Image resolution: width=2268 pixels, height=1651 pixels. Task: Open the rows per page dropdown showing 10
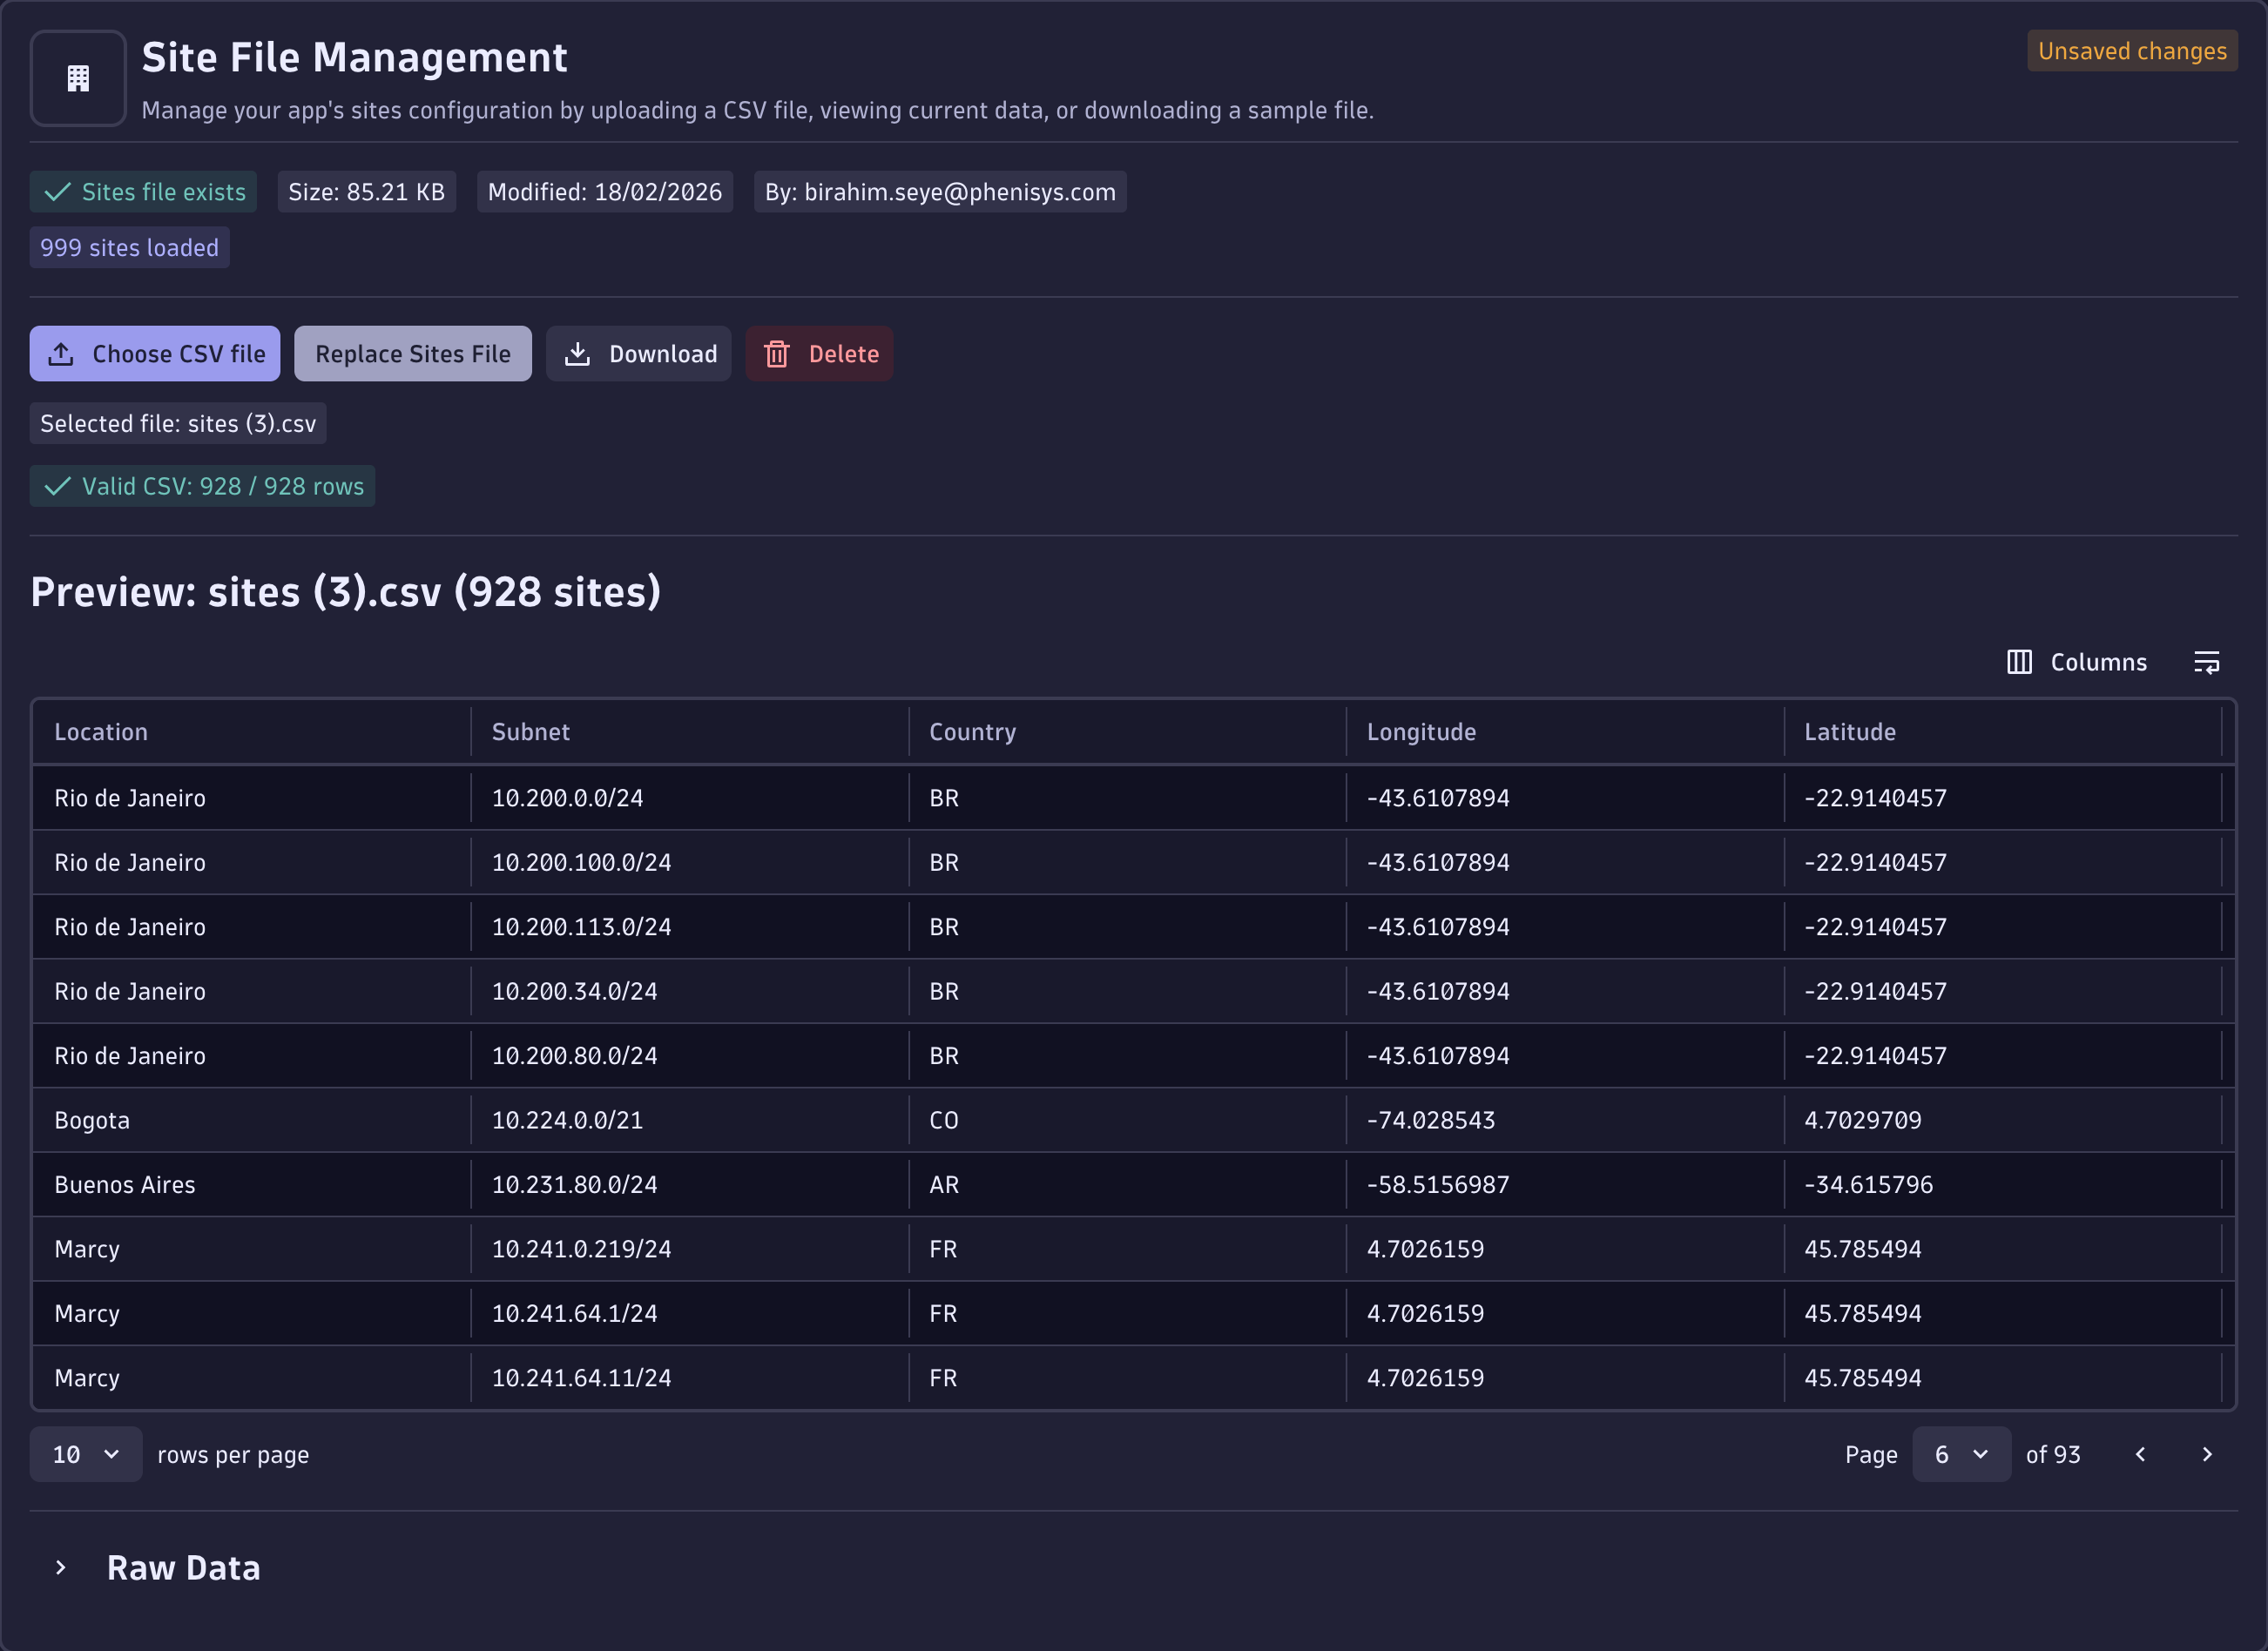point(86,1454)
